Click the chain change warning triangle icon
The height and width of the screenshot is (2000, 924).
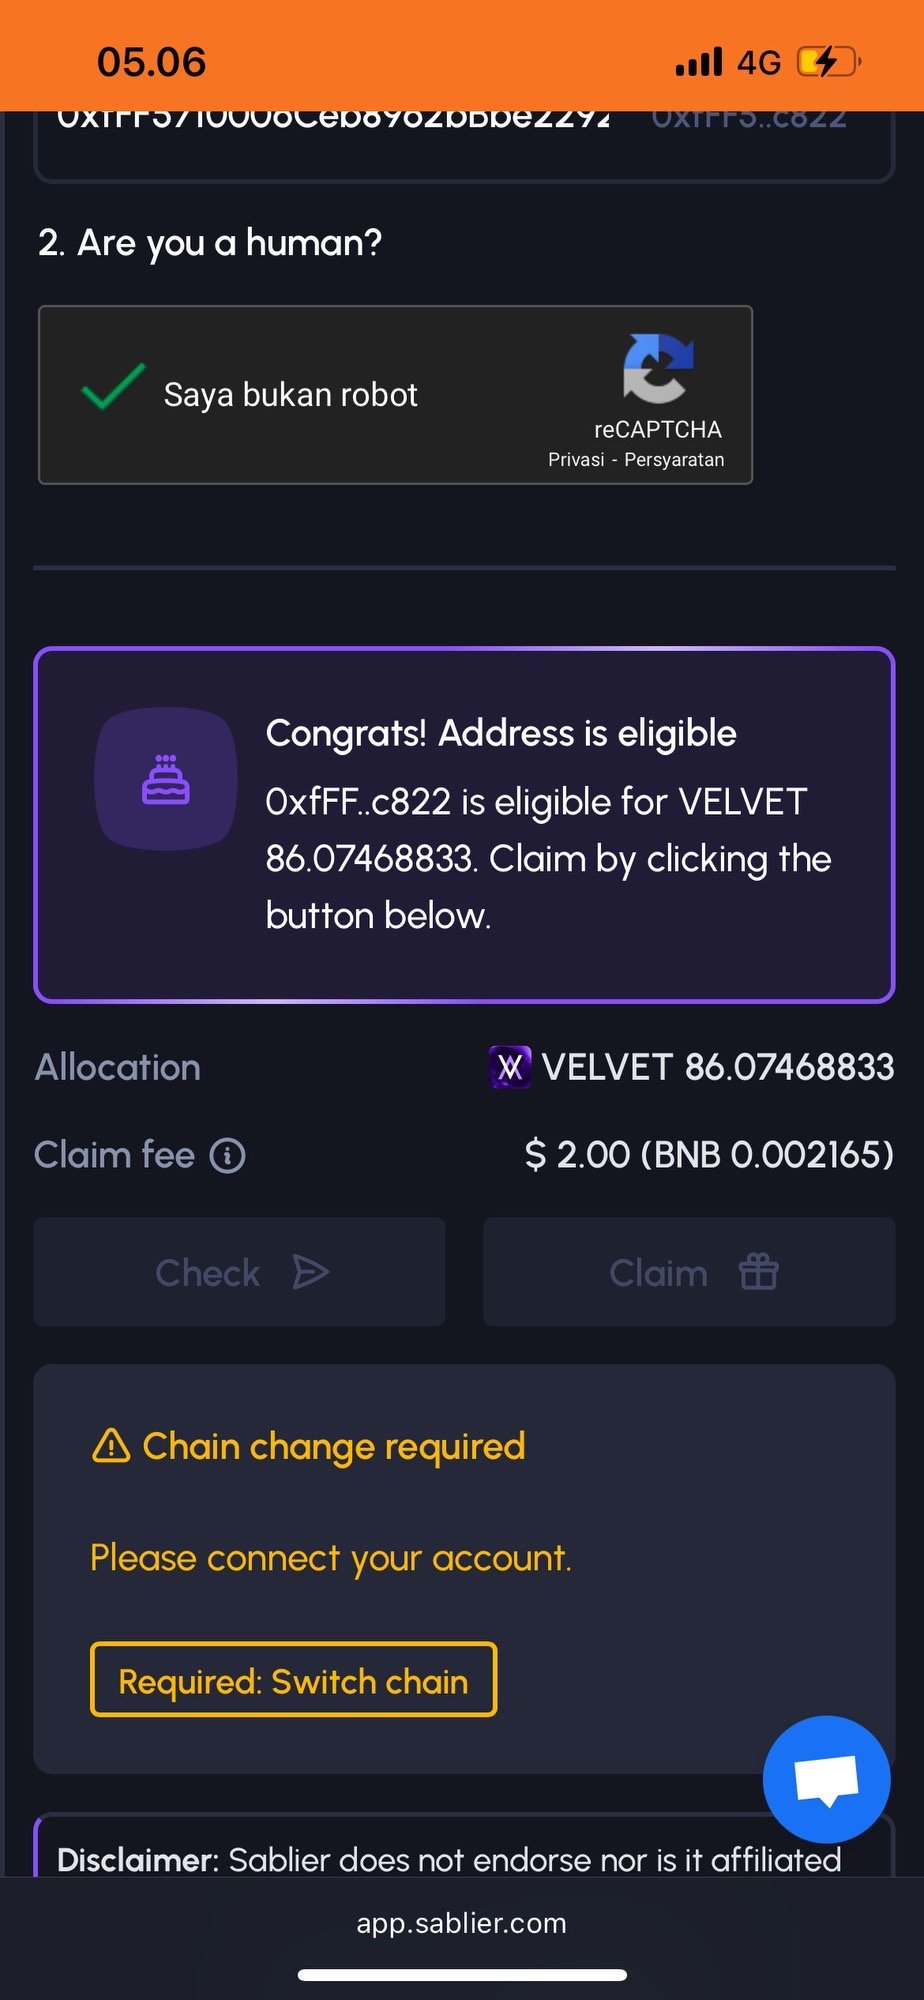(111, 1445)
